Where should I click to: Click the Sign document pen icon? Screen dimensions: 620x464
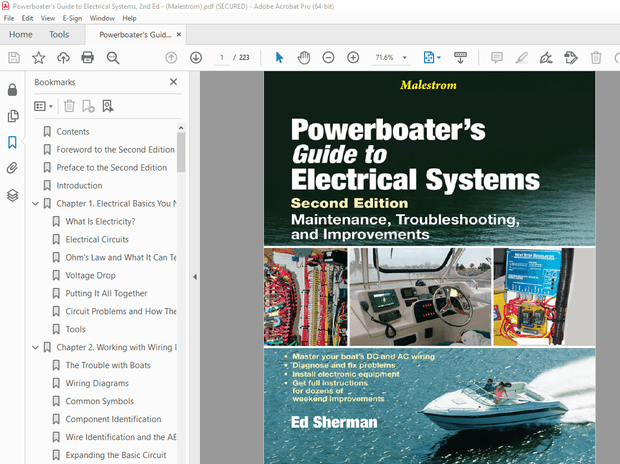(x=546, y=58)
